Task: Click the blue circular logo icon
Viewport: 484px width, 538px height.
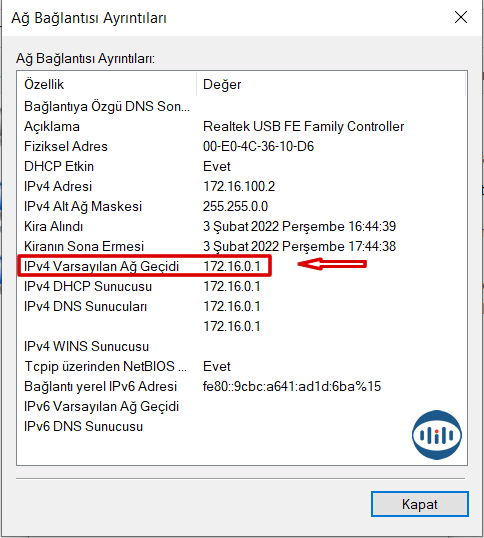Action: coord(437,435)
